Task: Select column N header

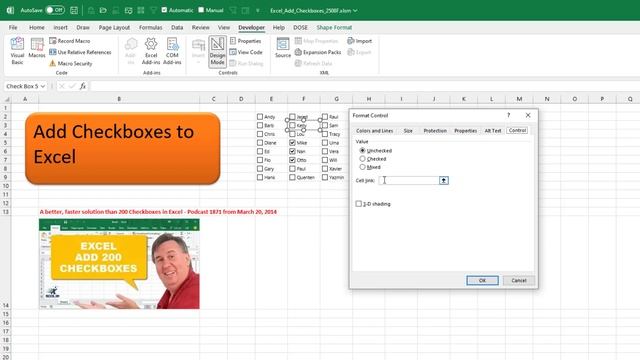Action: pos(547,99)
